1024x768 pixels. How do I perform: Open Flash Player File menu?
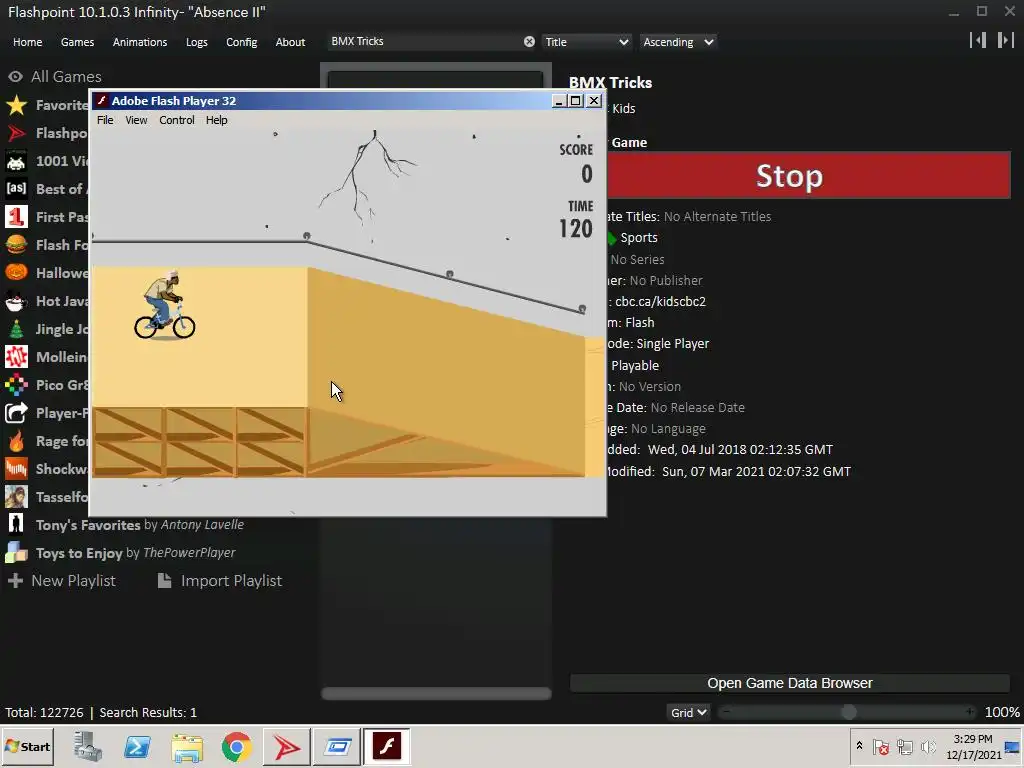coord(105,120)
